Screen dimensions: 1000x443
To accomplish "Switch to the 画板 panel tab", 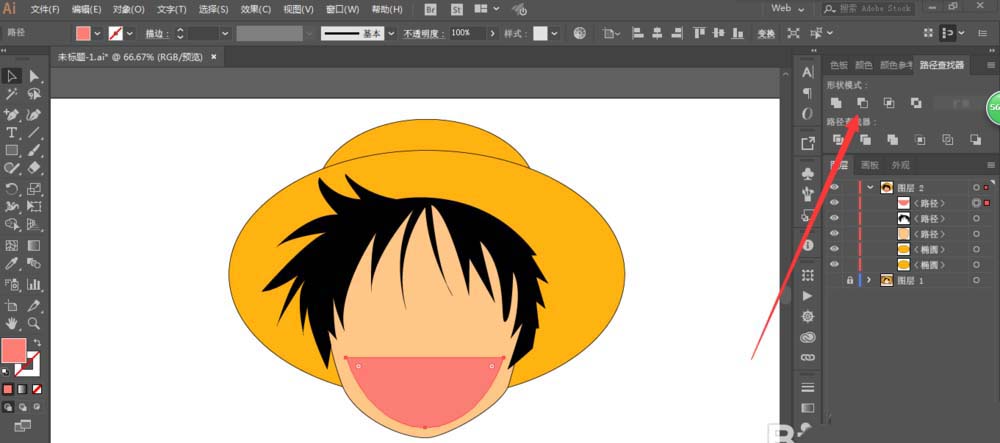I will [x=870, y=165].
